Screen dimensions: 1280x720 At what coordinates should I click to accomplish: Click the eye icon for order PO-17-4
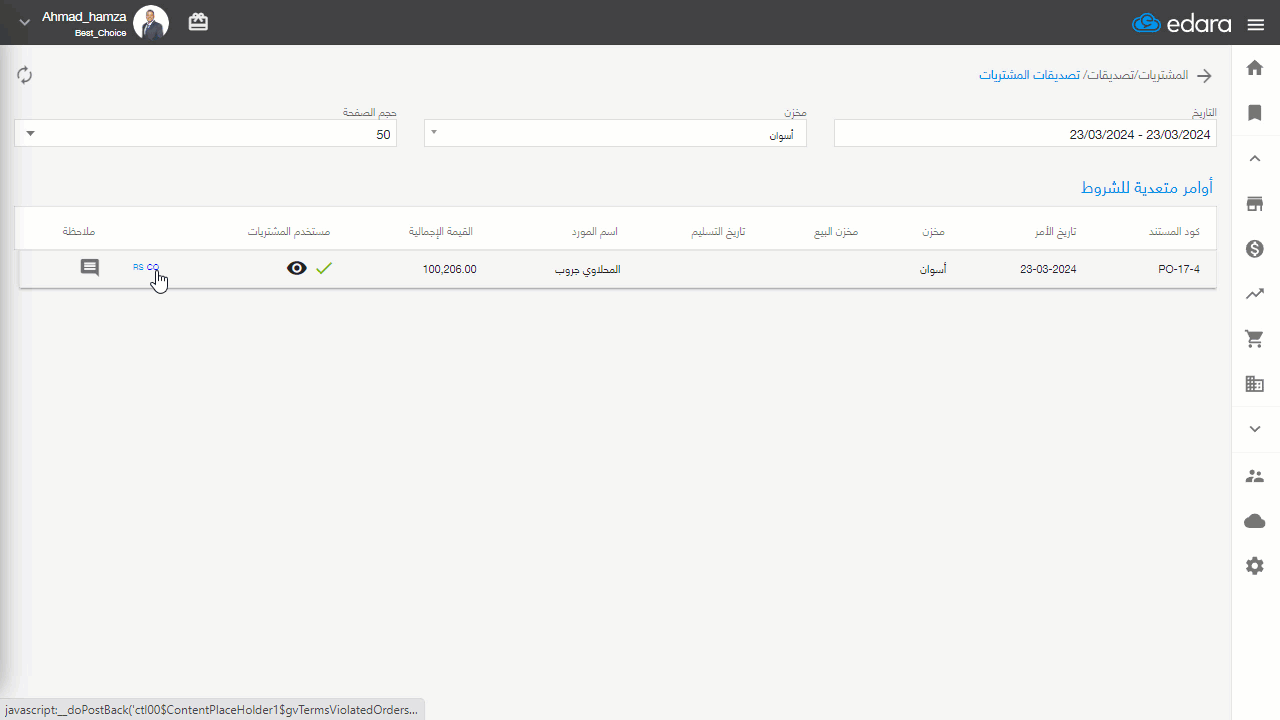click(297, 268)
